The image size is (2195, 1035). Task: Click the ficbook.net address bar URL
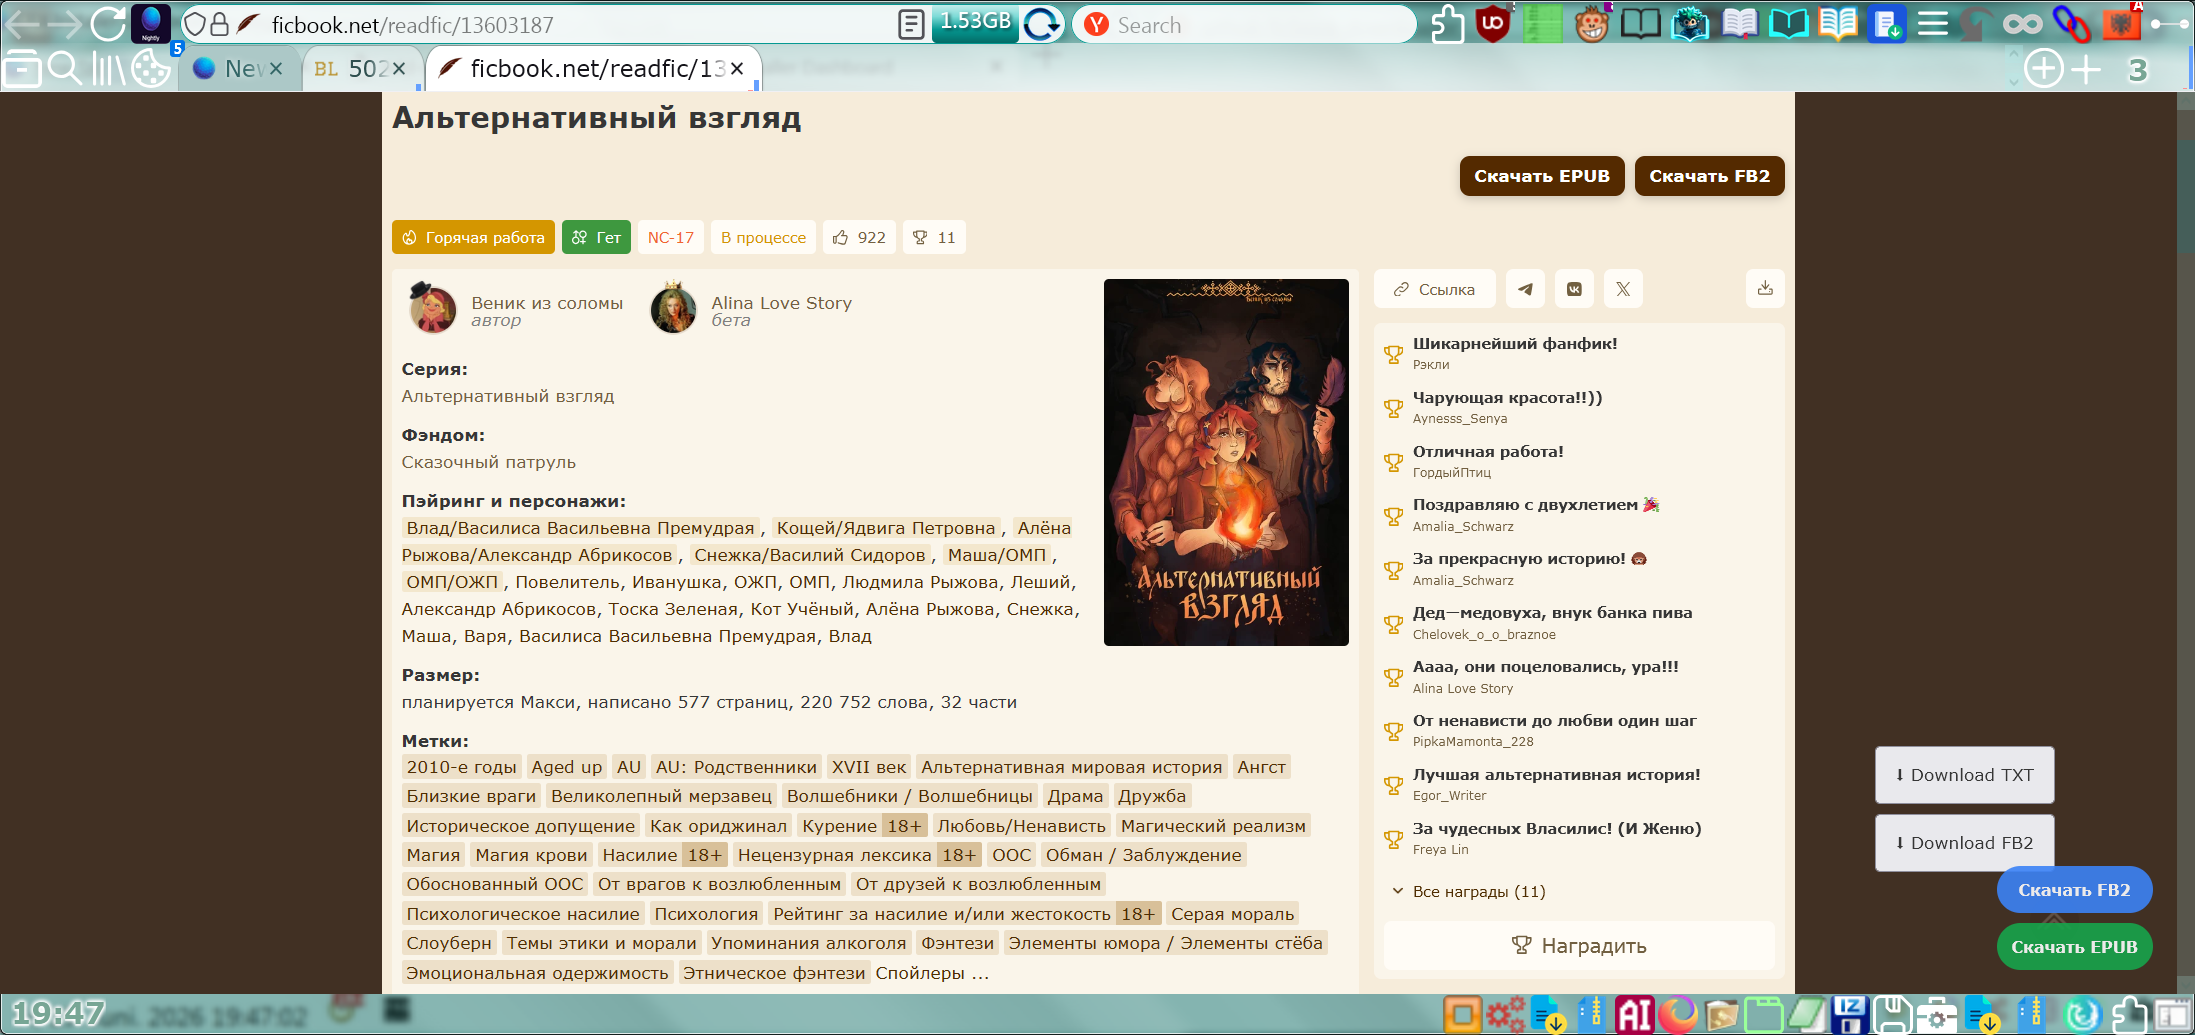point(412,25)
